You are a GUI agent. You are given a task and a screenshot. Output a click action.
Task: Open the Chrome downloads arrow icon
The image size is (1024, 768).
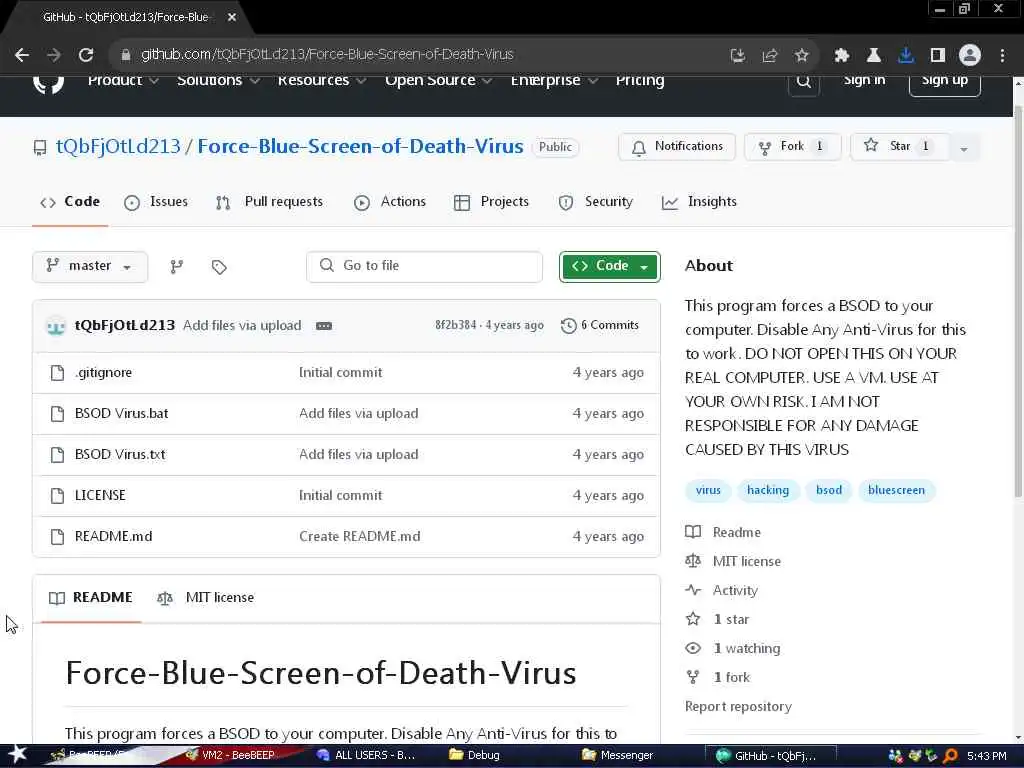(906, 55)
